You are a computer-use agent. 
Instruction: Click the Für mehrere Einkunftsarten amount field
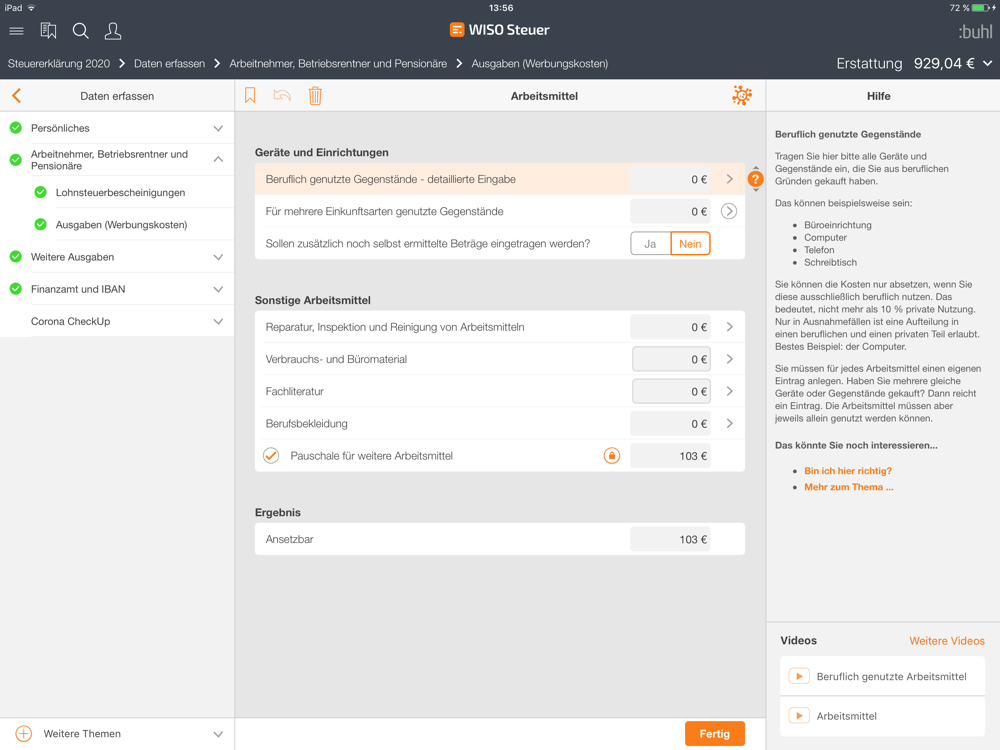(670, 211)
